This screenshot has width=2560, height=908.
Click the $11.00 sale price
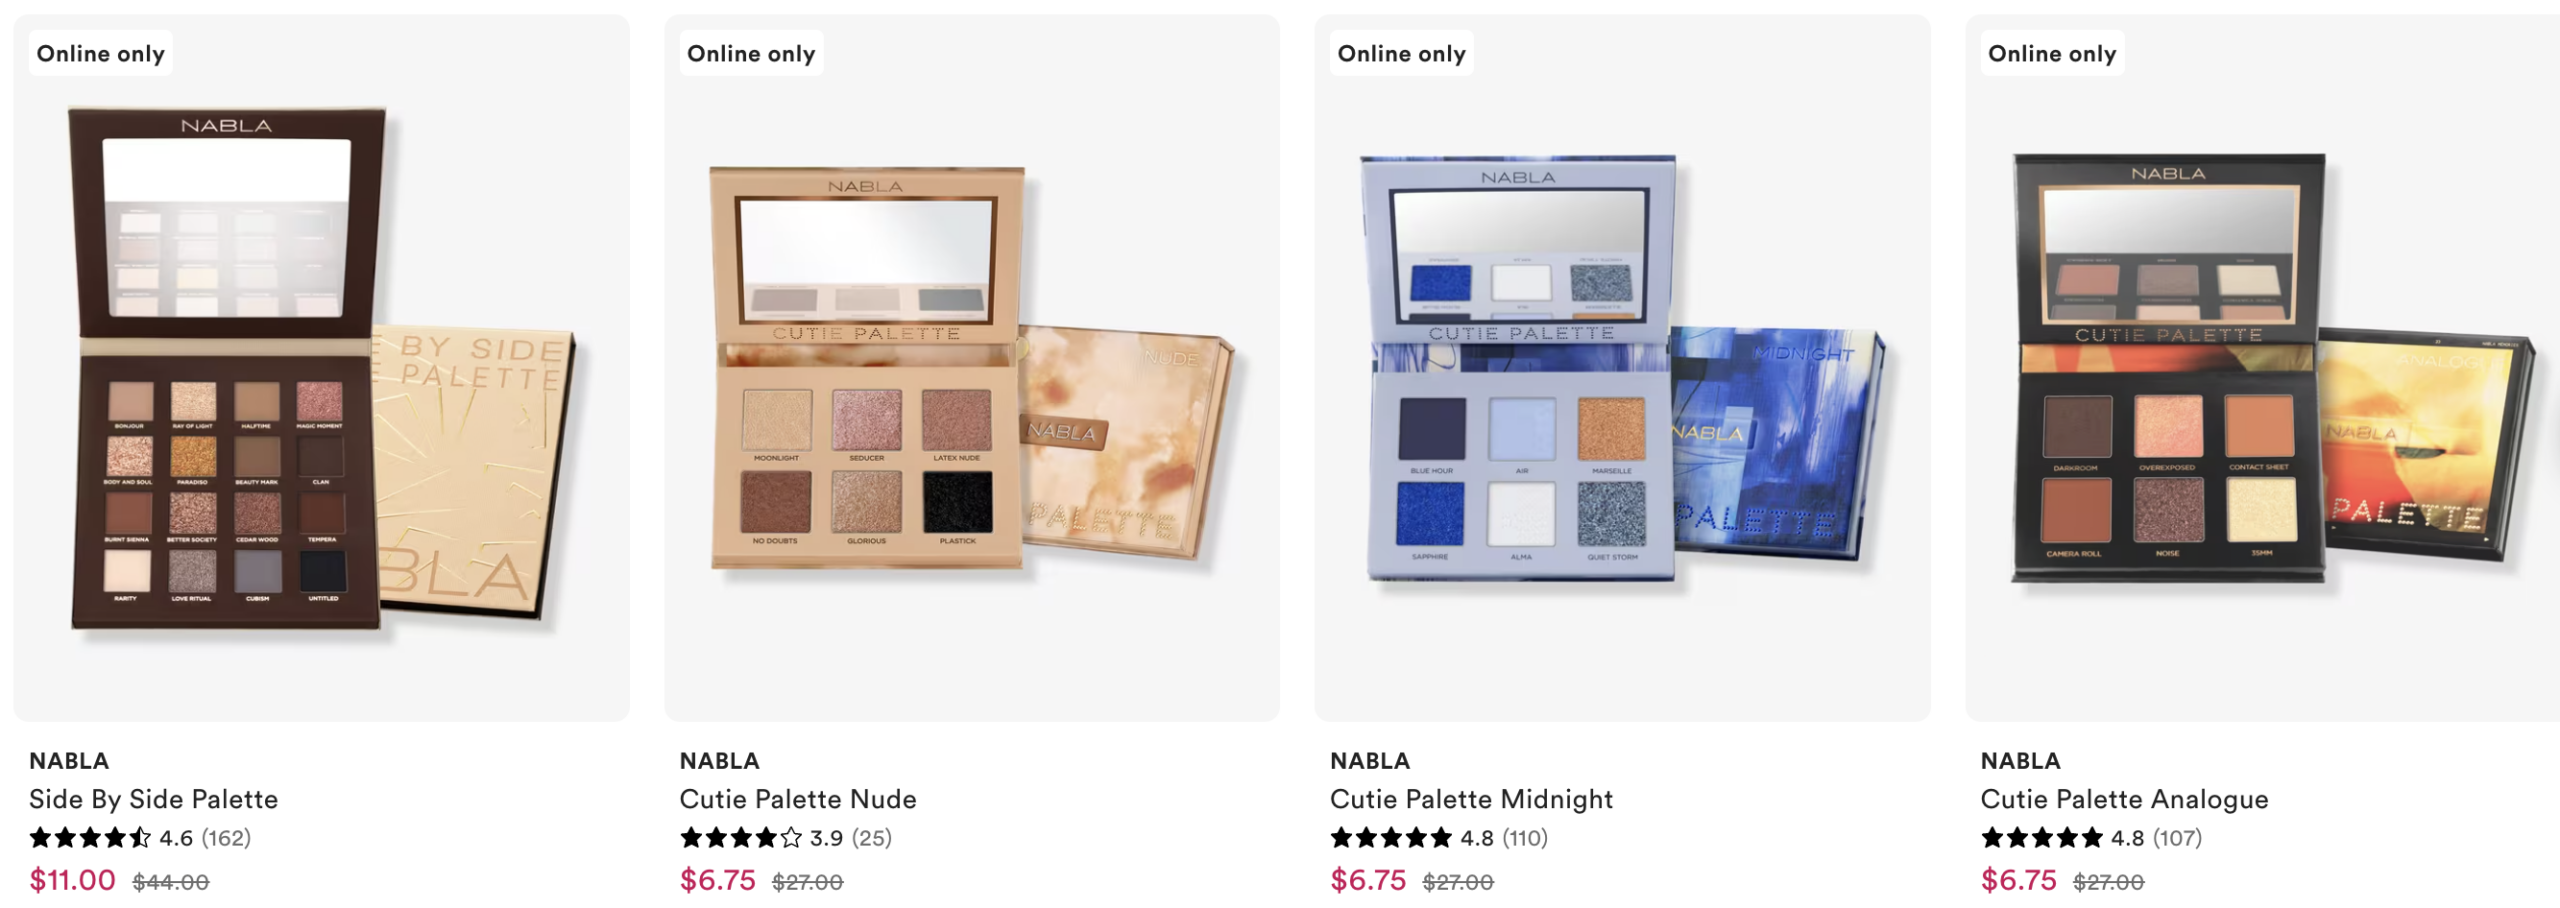coord(72,880)
